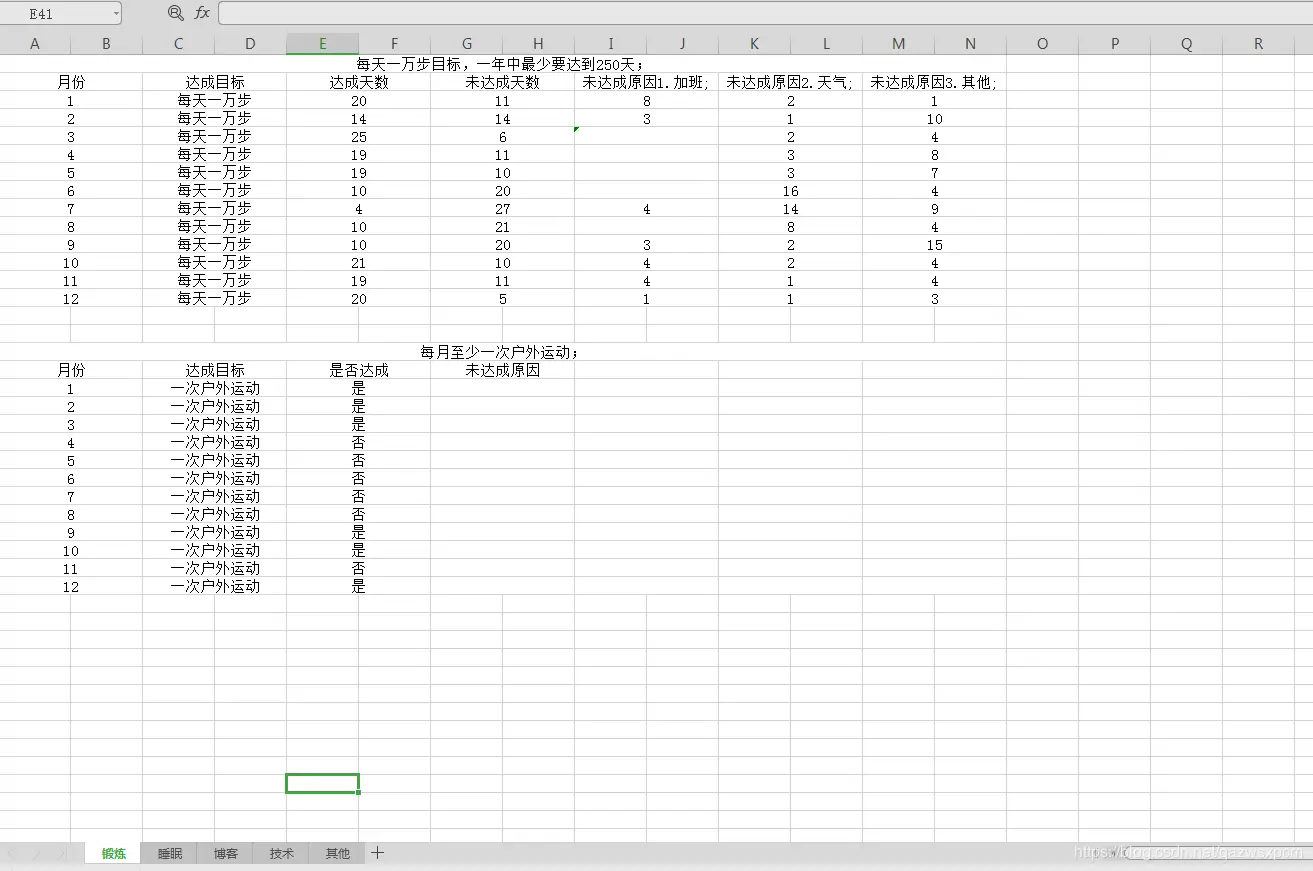Click the title 每月至少一次户外运动；
Viewport: 1313px width, 871px height.
point(502,352)
